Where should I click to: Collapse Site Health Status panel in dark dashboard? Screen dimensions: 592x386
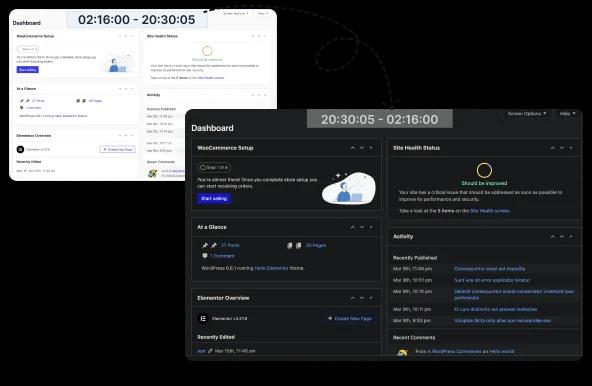(571, 148)
